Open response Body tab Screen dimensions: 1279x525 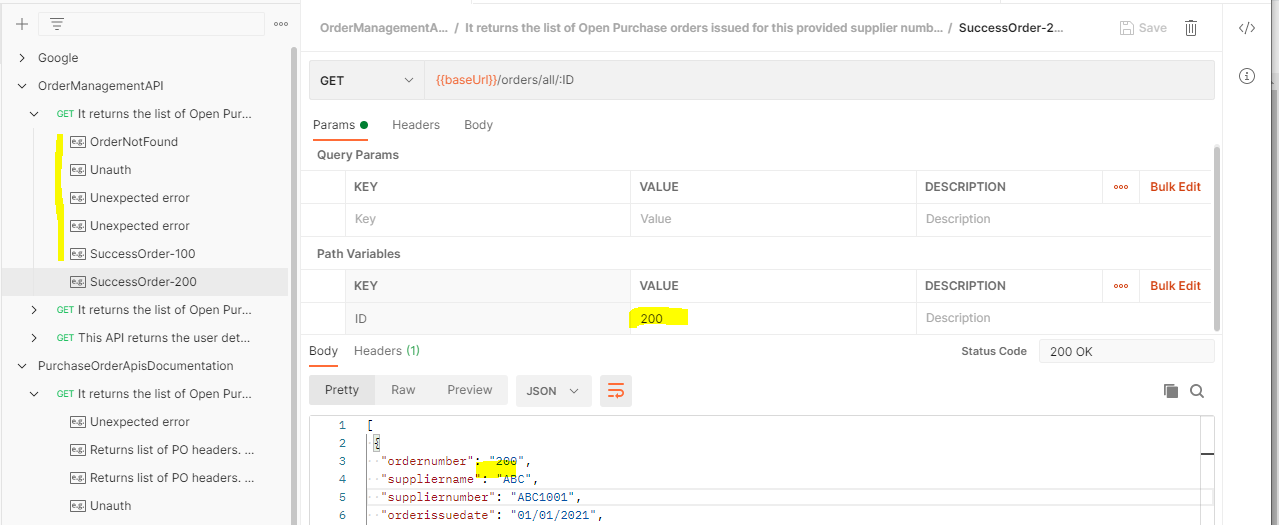pyautogui.click(x=323, y=351)
